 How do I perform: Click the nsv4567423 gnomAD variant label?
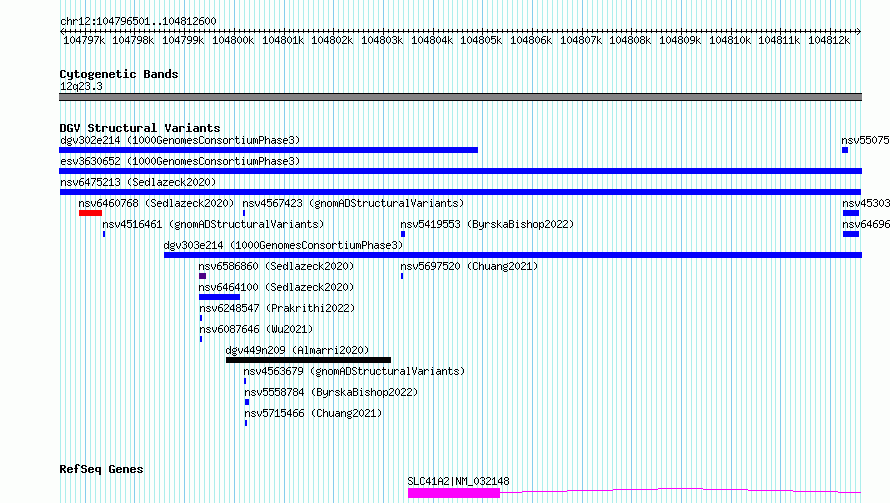pyautogui.click(x=353, y=203)
